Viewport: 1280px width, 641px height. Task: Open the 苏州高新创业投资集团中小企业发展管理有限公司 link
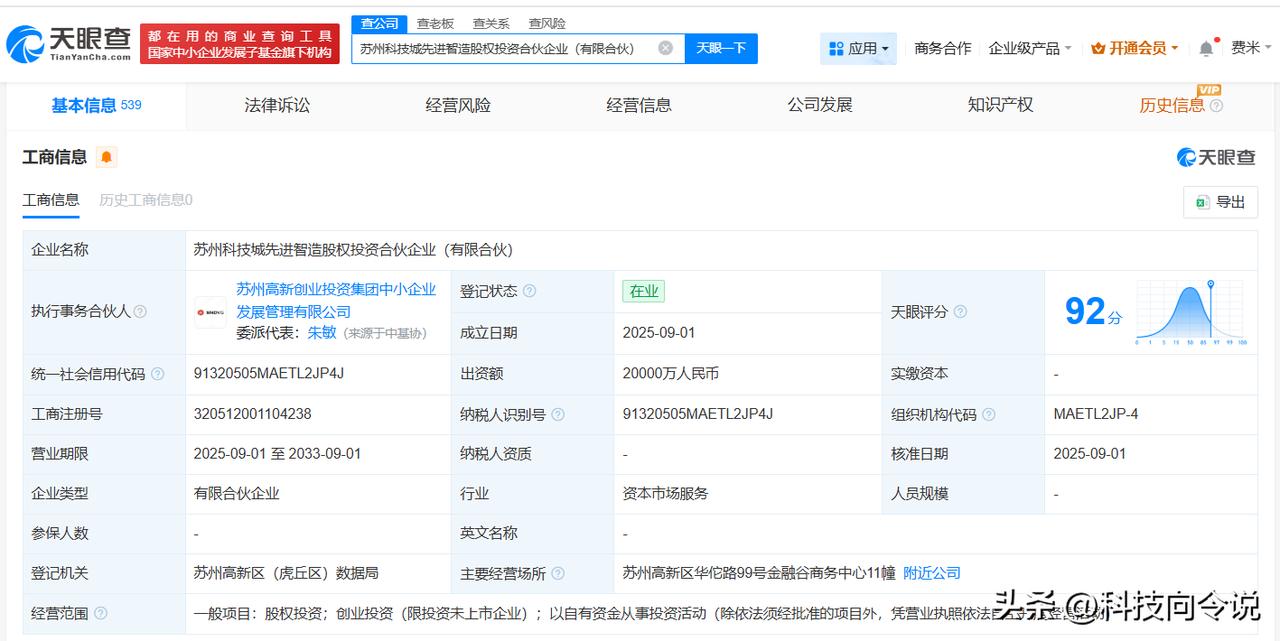336,300
